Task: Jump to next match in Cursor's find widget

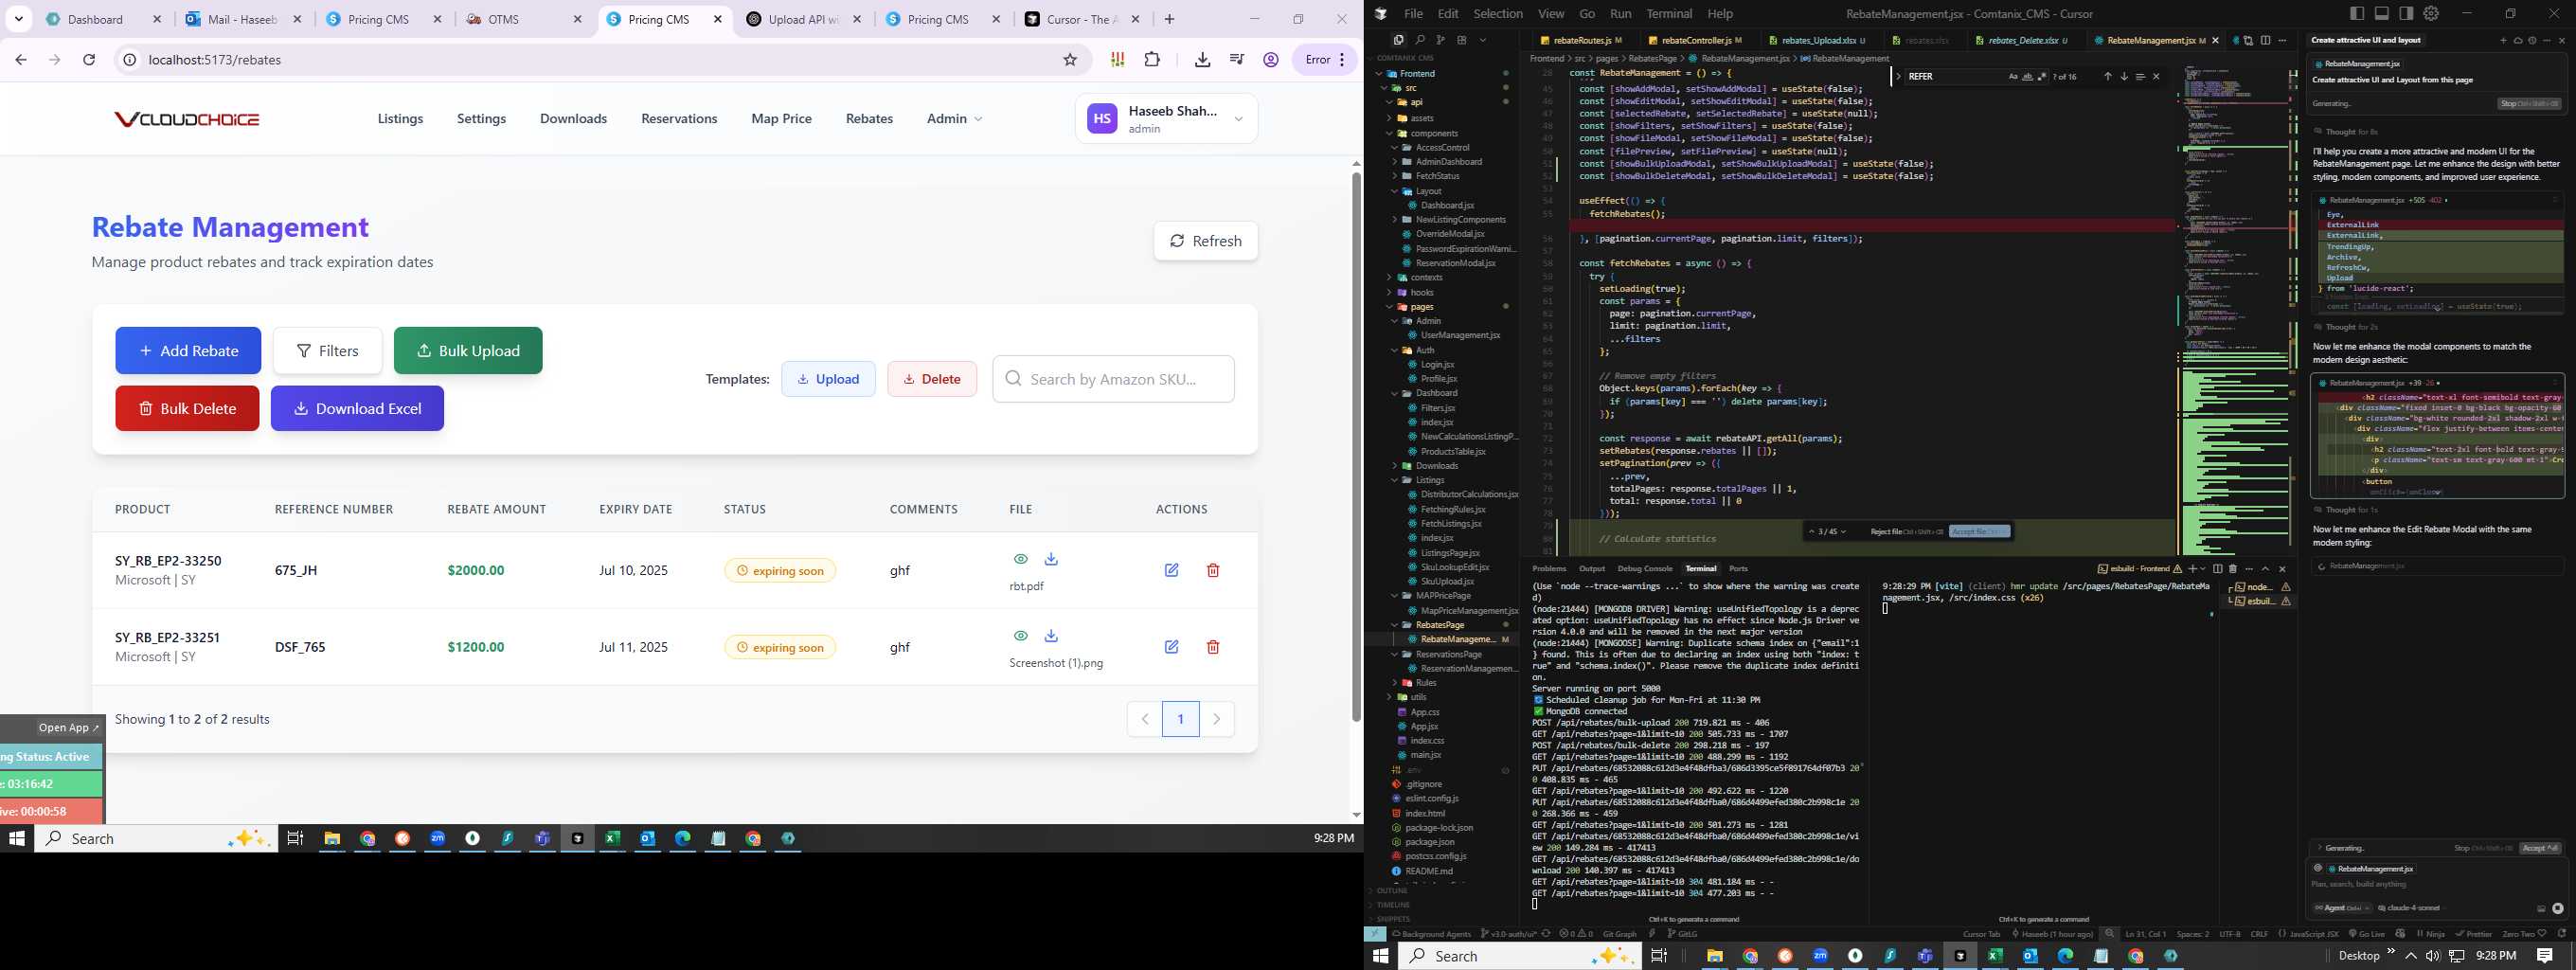Action: click(2125, 76)
